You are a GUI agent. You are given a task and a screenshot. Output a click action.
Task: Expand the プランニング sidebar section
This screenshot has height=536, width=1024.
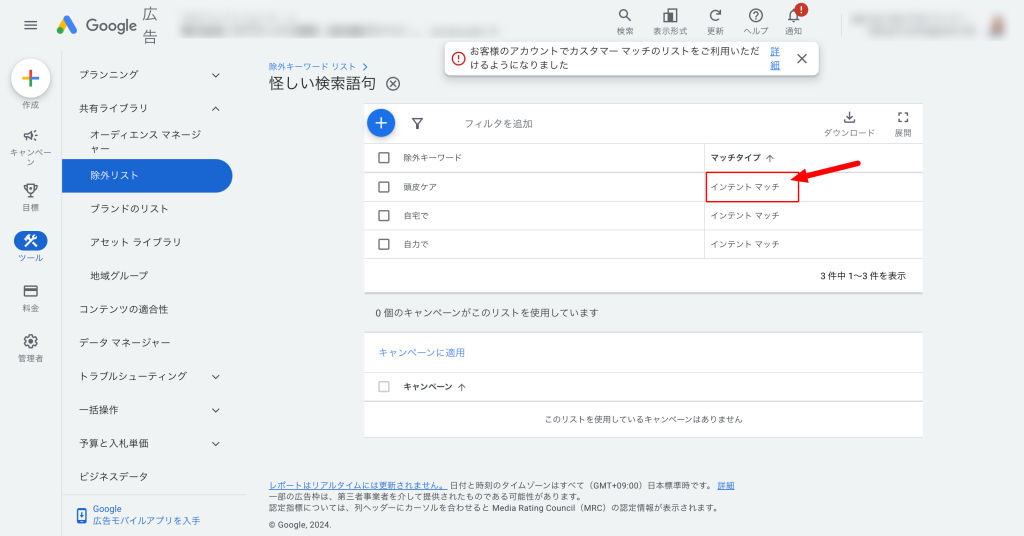(215, 75)
